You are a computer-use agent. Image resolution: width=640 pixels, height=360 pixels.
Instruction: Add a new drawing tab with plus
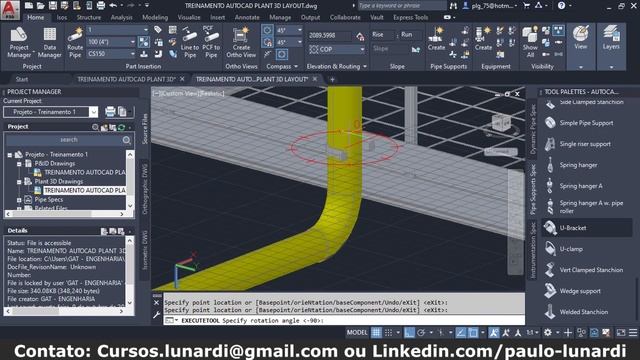click(332, 79)
